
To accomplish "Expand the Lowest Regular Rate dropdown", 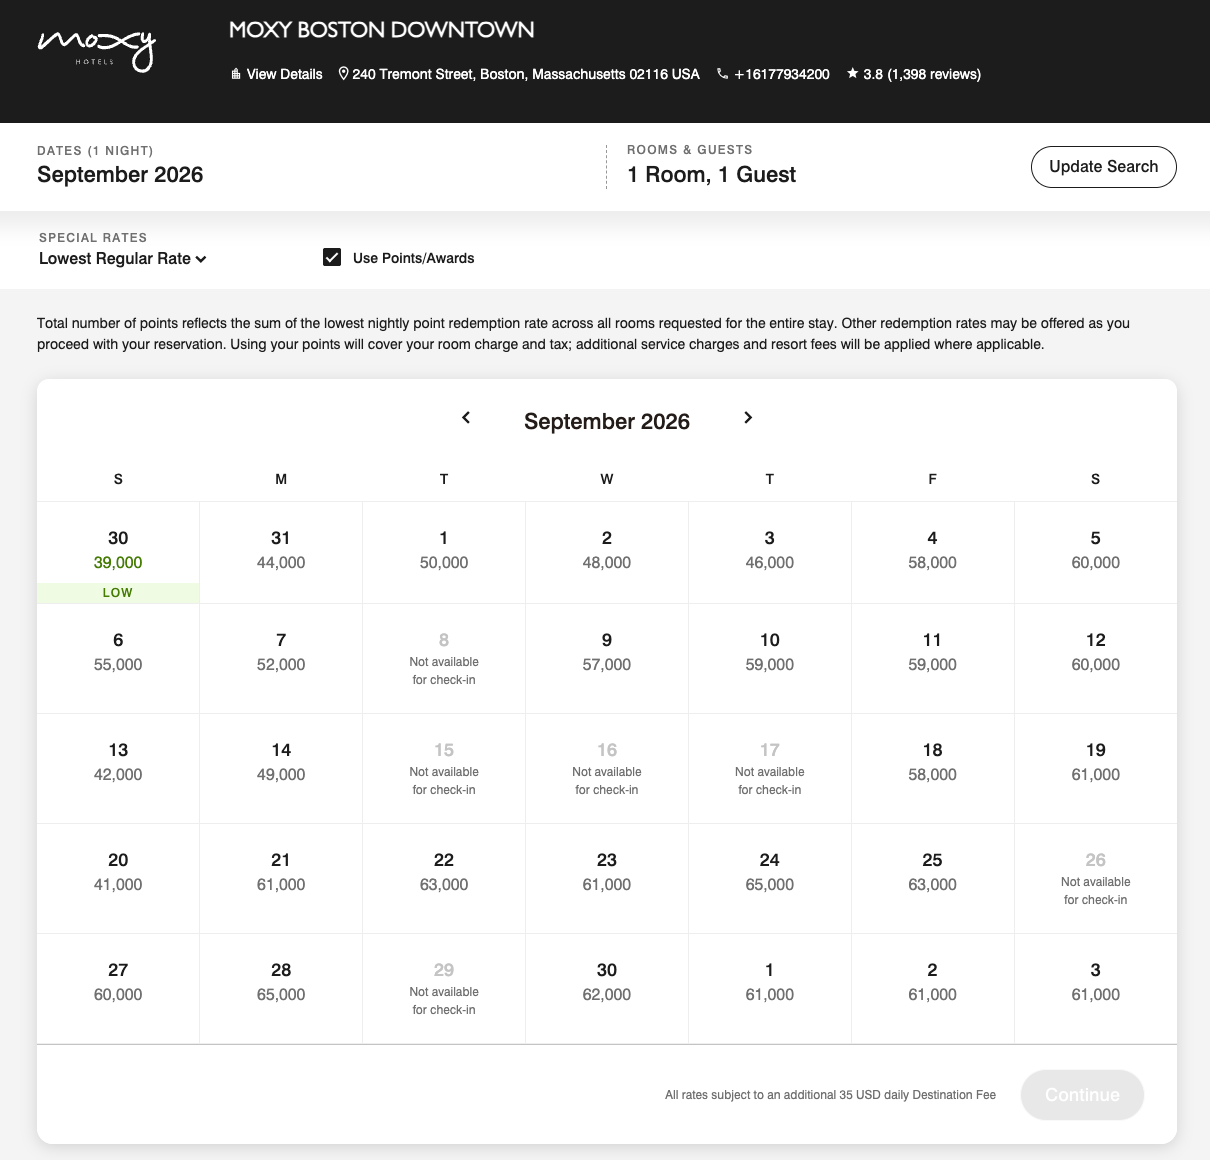I will (x=123, y=258).
